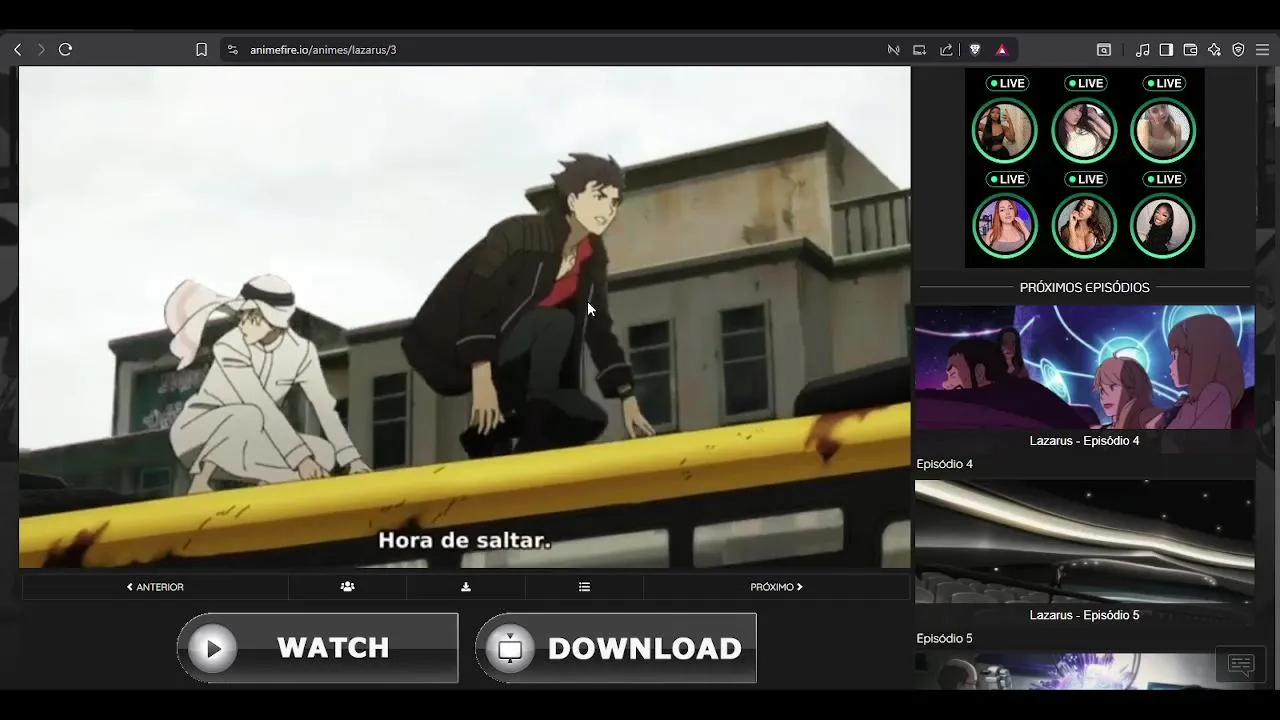Click the 'Lazarus - Episódio 5' title link

coord(1084,615)
